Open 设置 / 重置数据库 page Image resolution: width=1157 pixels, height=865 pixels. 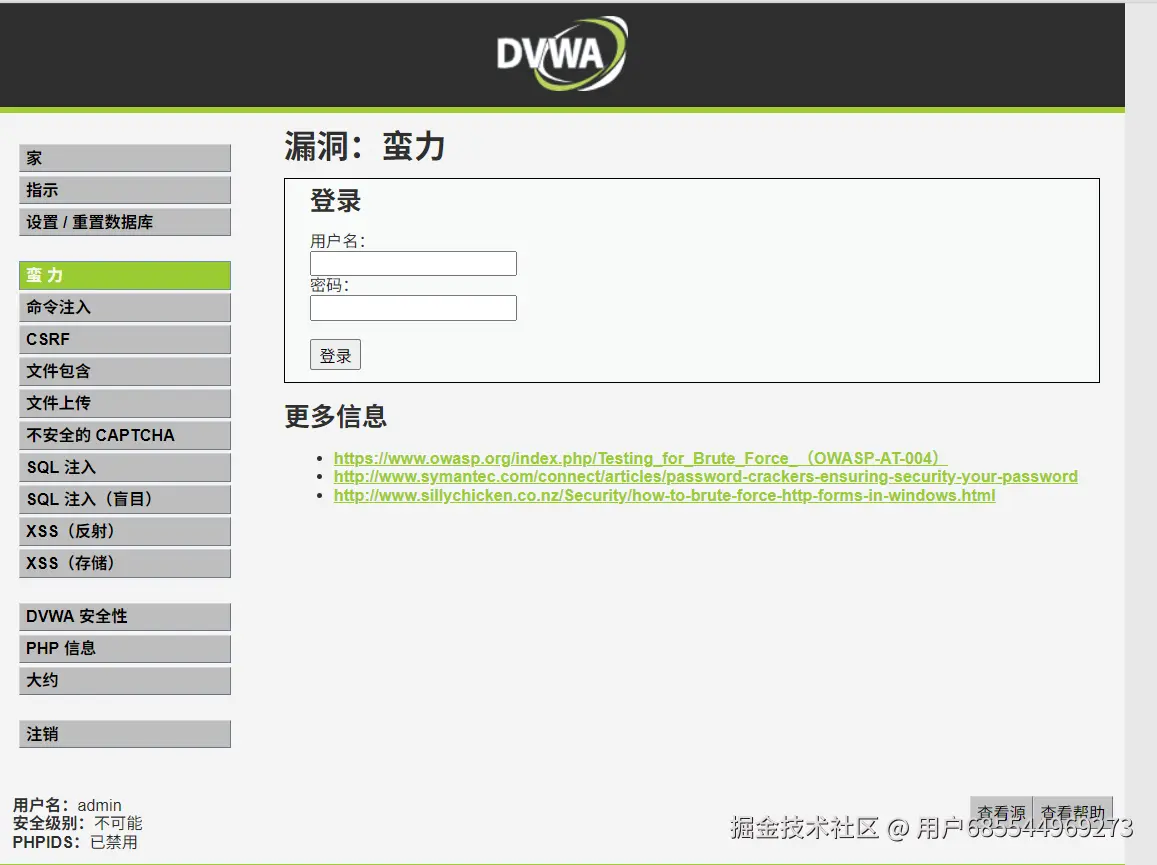coord(124,221)
